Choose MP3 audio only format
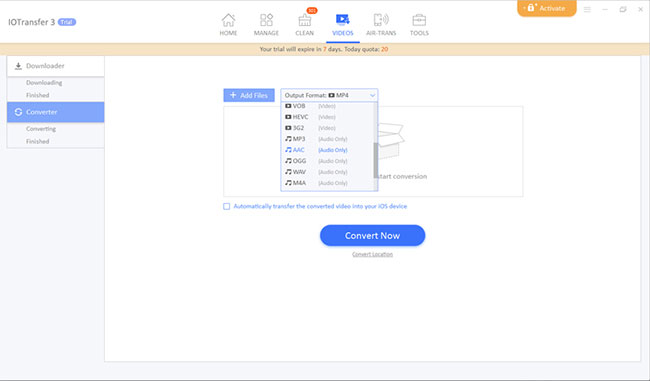The height and width of the screenshot is (381, 650). 327,139
